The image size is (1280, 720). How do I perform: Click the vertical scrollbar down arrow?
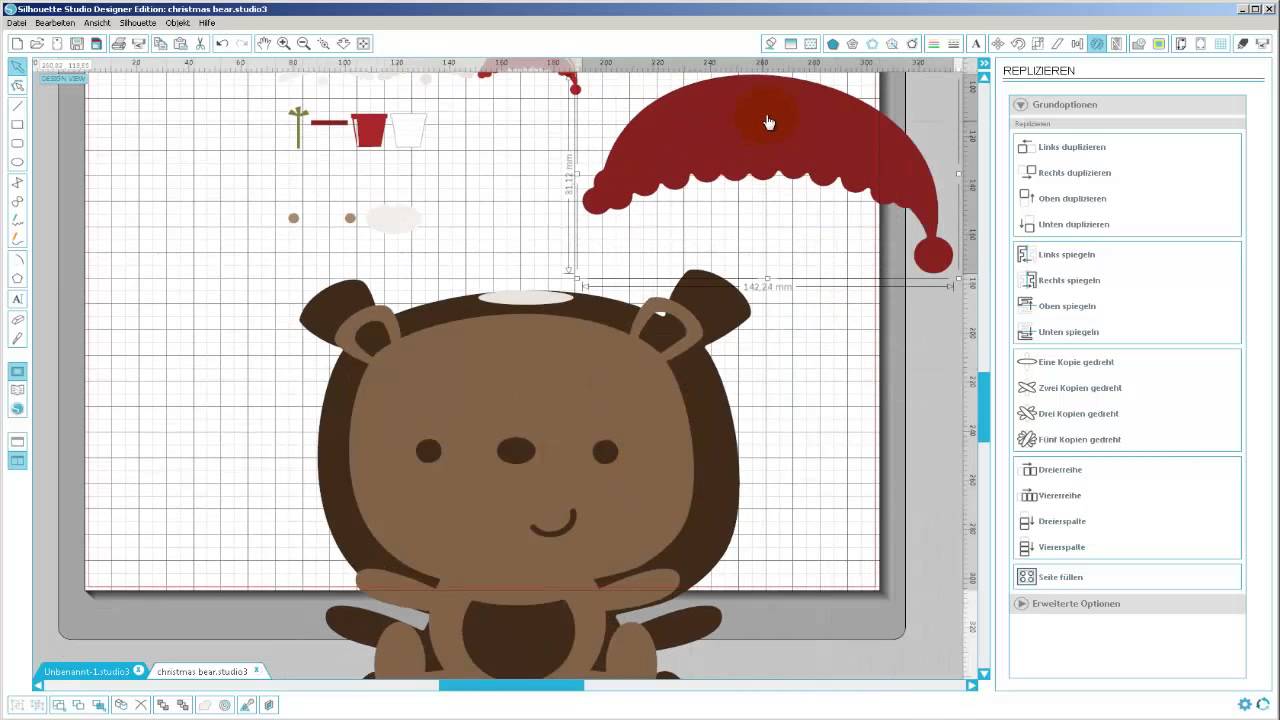984,673
